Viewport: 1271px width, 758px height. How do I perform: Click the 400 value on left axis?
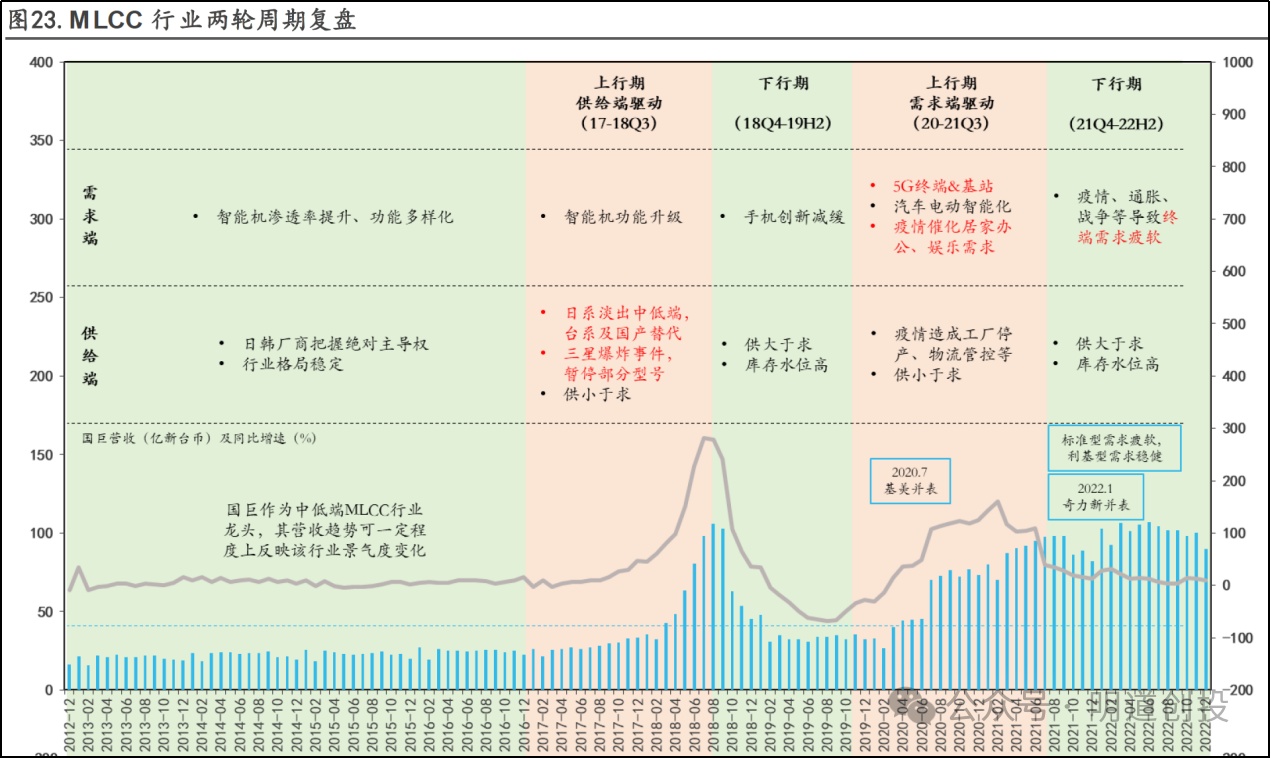click(x=41, y=62)
